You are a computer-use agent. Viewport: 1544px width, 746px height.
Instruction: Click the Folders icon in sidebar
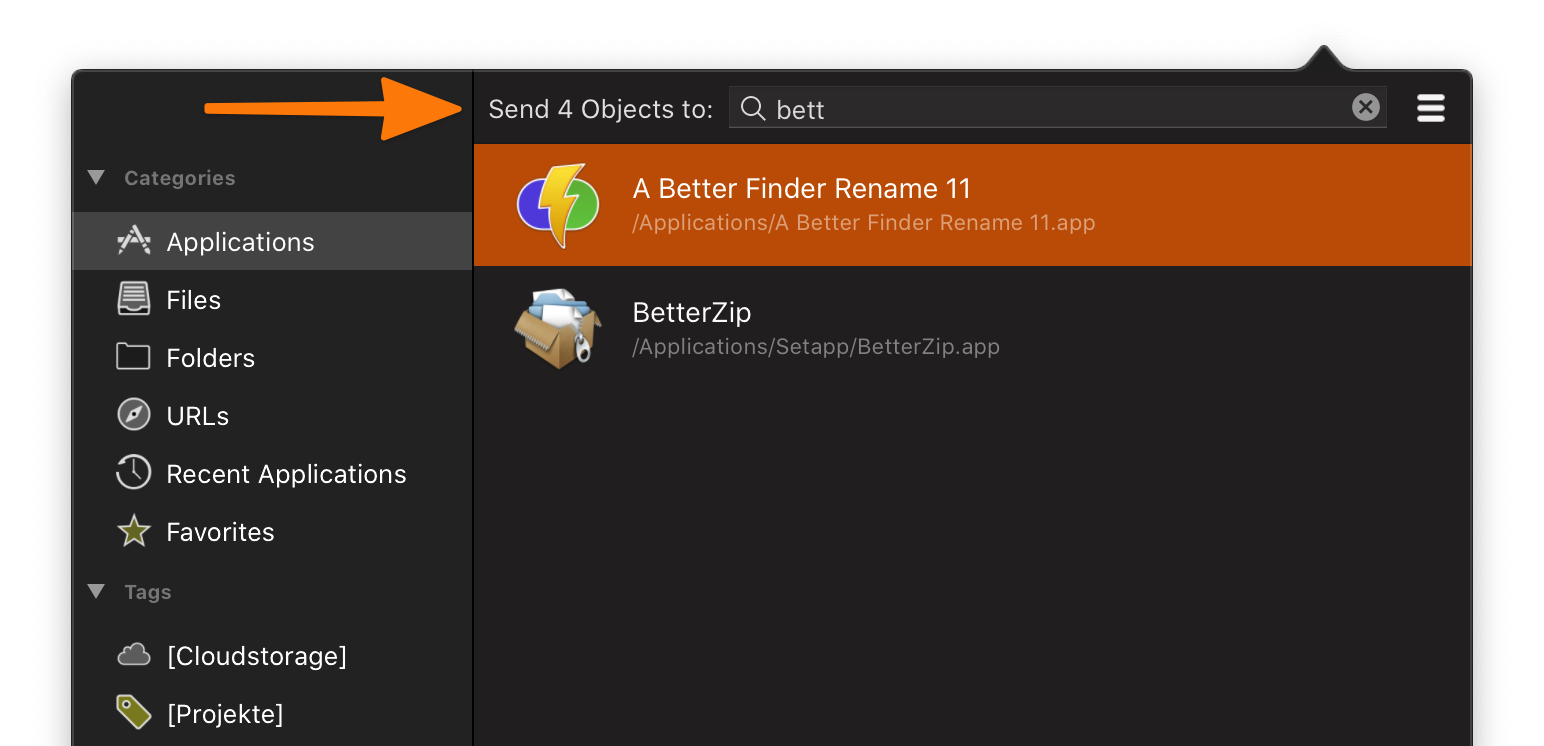point(133,357)
